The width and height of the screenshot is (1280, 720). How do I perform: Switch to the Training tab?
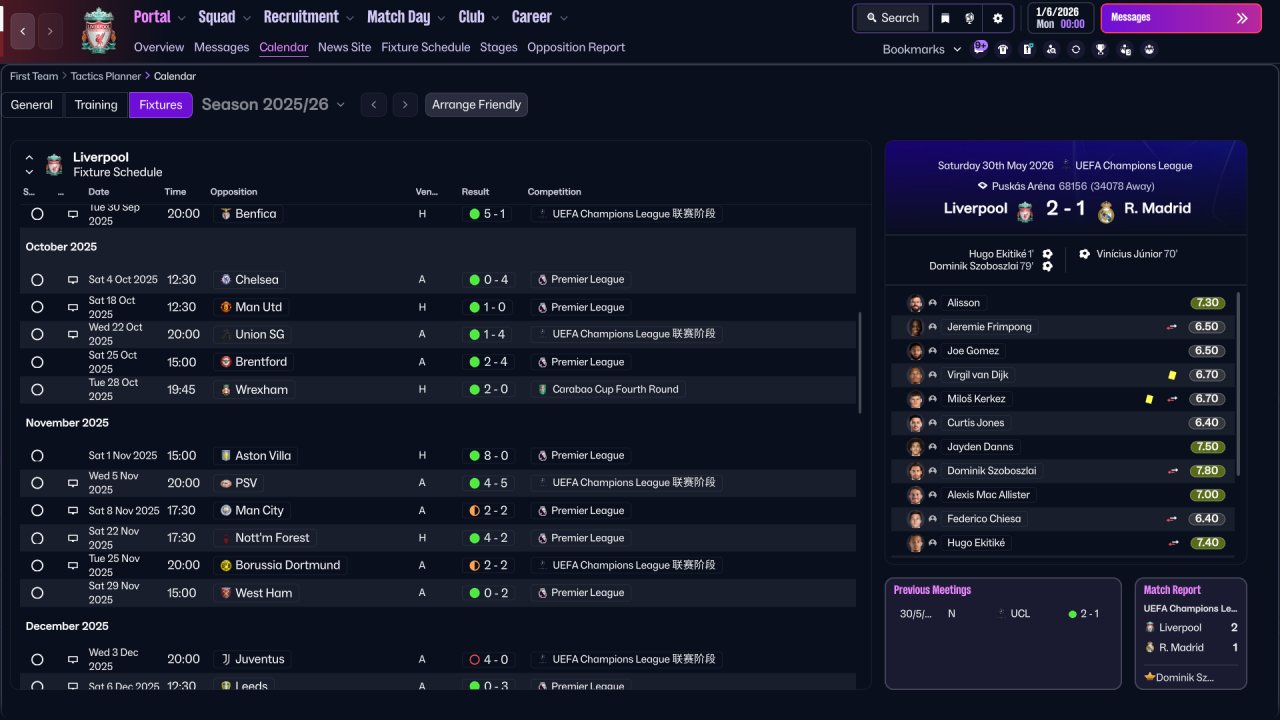point(96,105)
